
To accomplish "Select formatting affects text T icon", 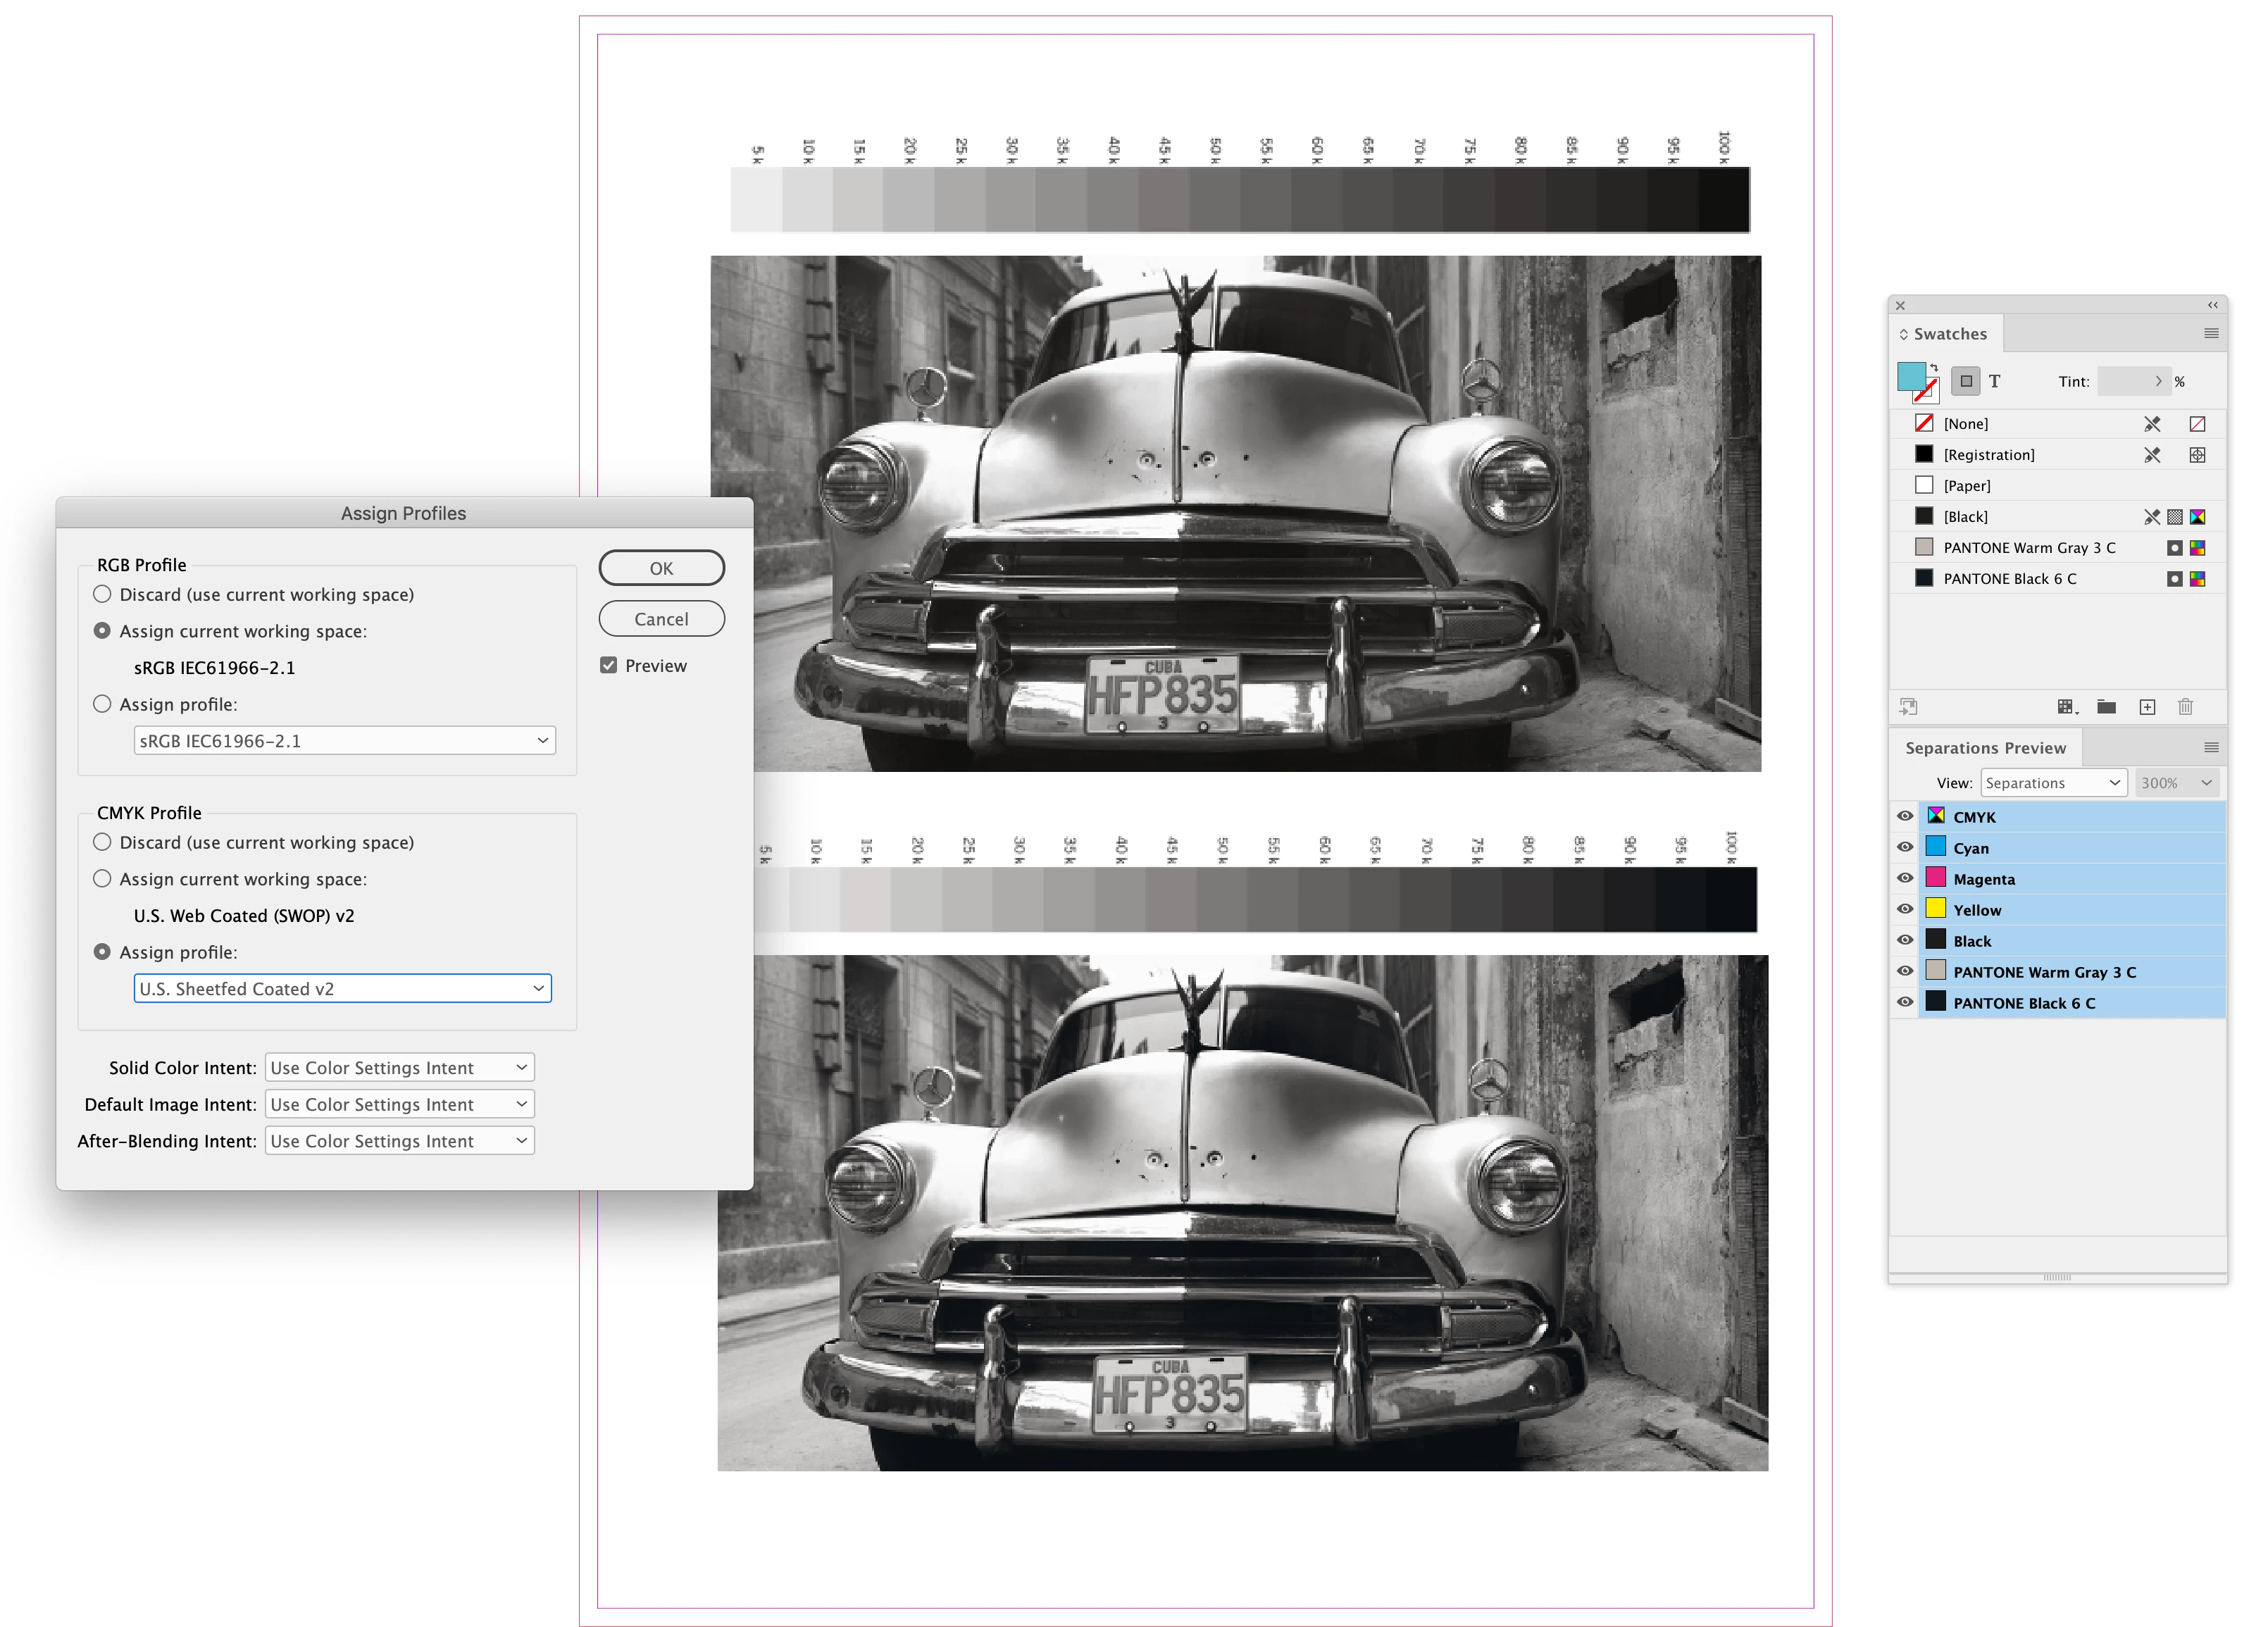I will [x=1994, y=381].
